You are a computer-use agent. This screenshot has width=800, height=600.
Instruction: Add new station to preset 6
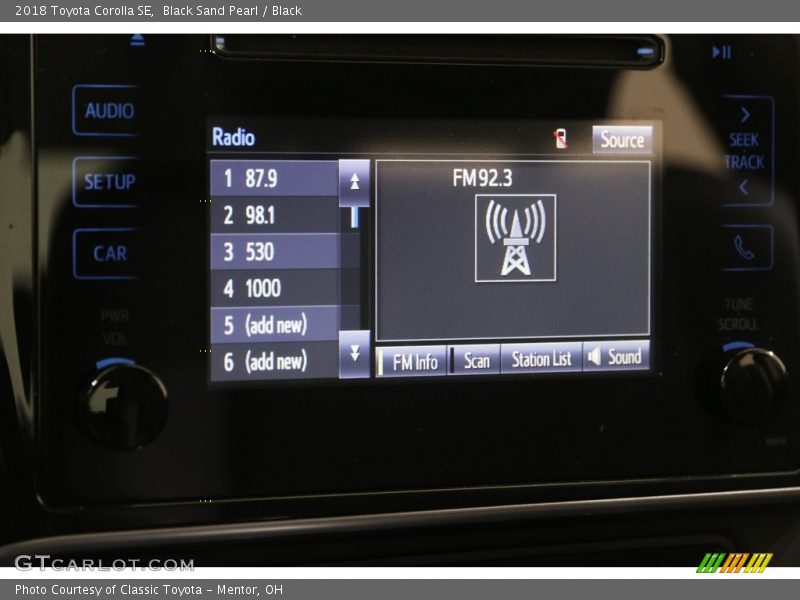pos(275,361)
